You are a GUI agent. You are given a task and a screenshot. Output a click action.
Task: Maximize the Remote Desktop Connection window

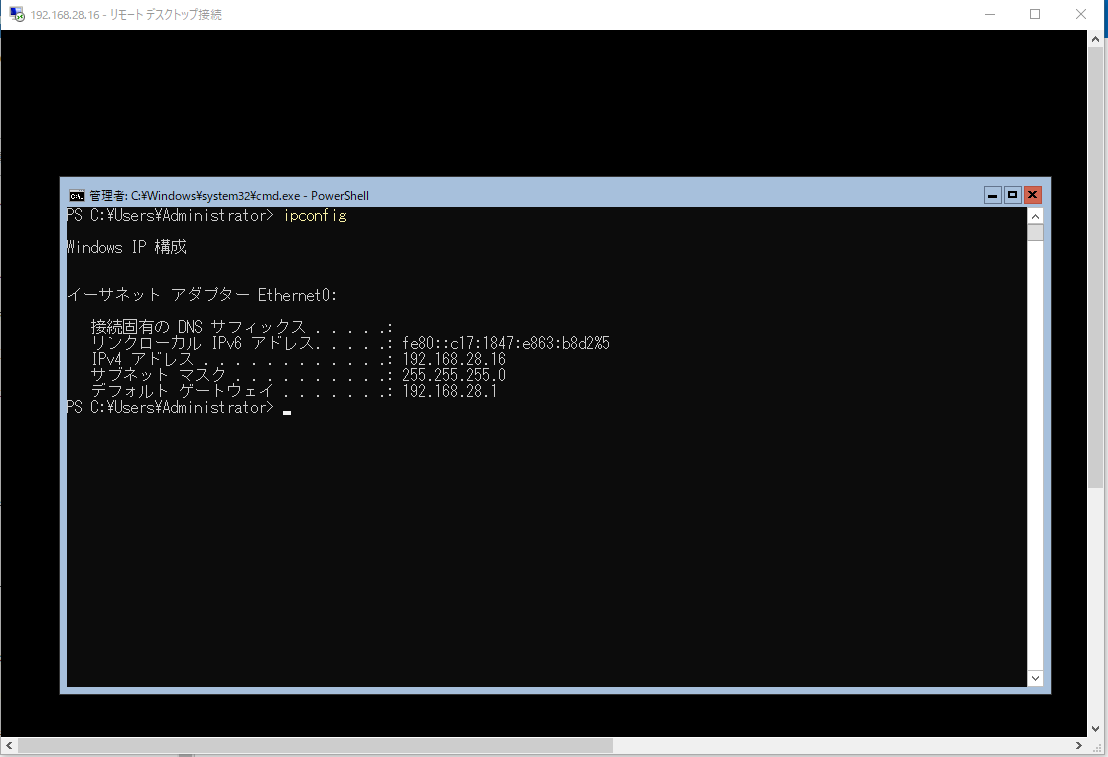[1035, 14]
